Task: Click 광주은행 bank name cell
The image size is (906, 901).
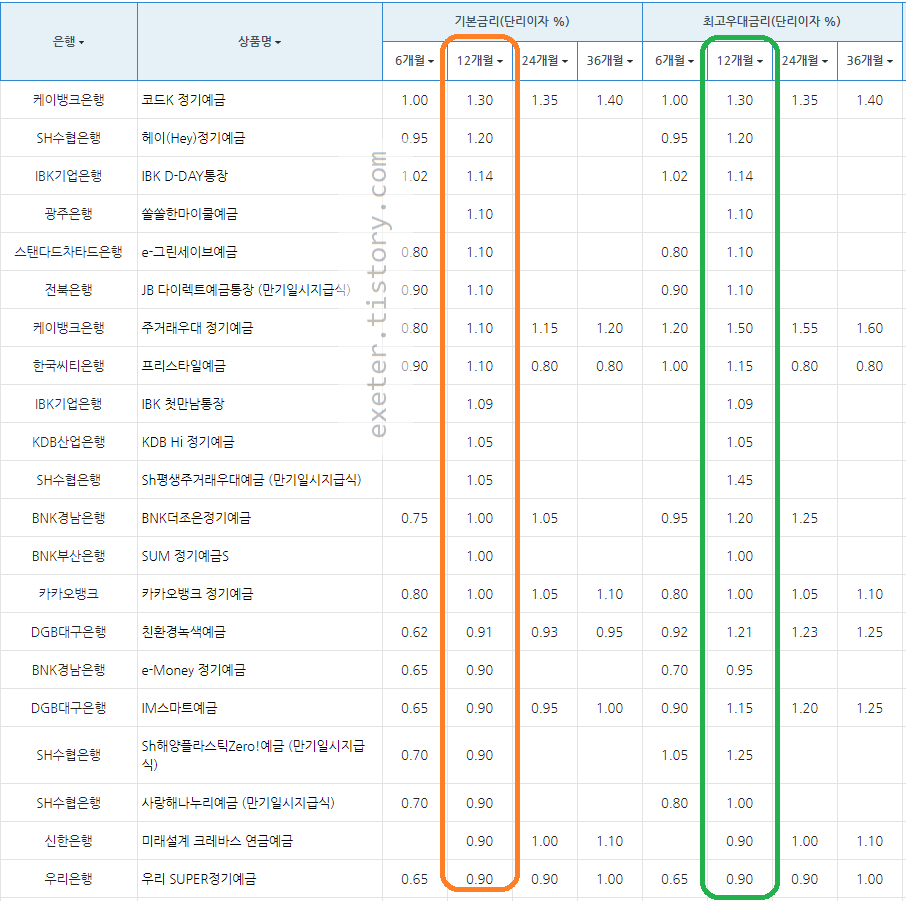Action: [68, 214]
